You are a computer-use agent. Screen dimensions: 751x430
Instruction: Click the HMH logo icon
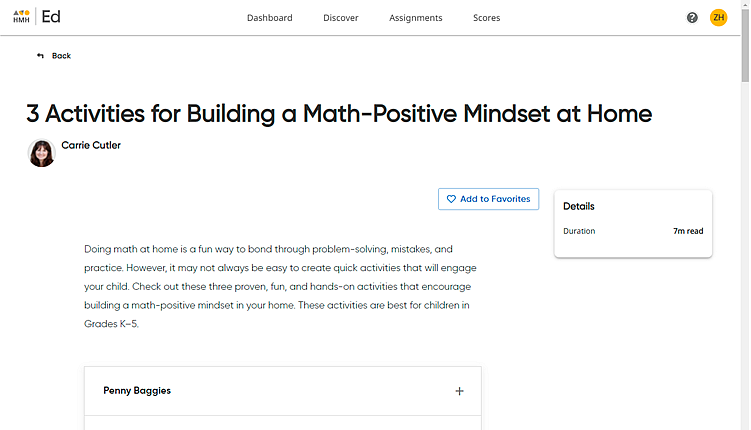click(21, 17)
